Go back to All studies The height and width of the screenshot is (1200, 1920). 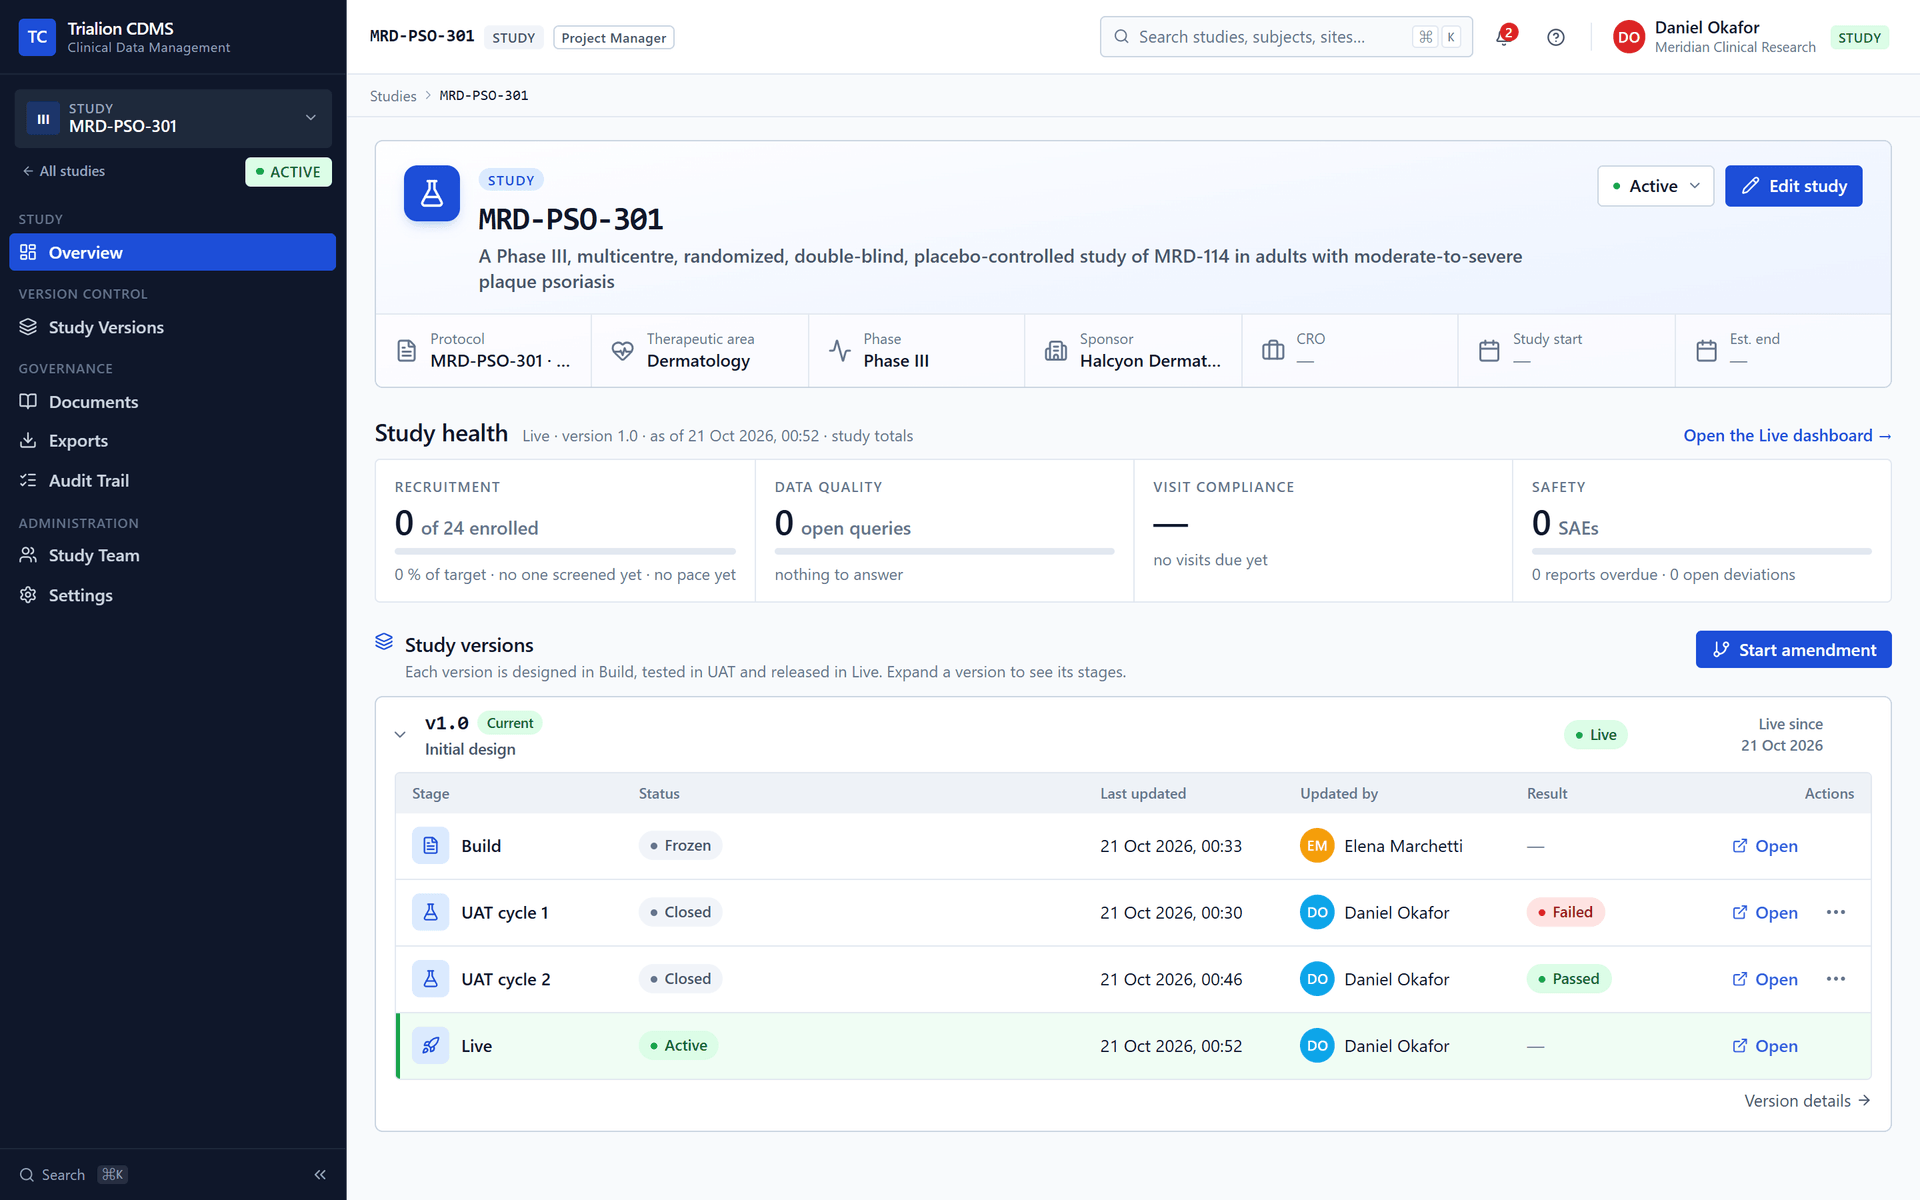tap(64, 171)
